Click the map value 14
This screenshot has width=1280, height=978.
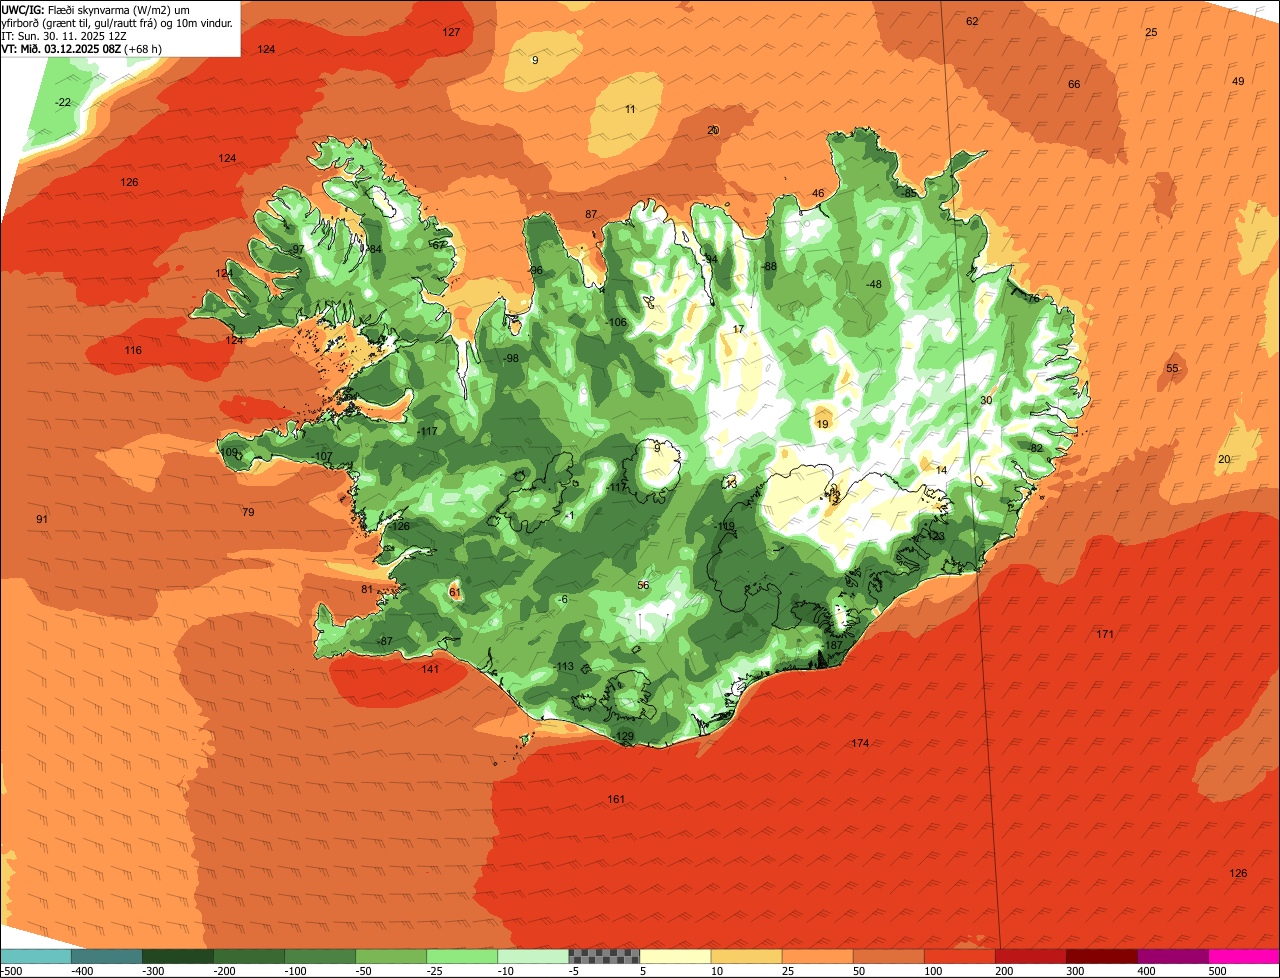click(x=941, y=470)
